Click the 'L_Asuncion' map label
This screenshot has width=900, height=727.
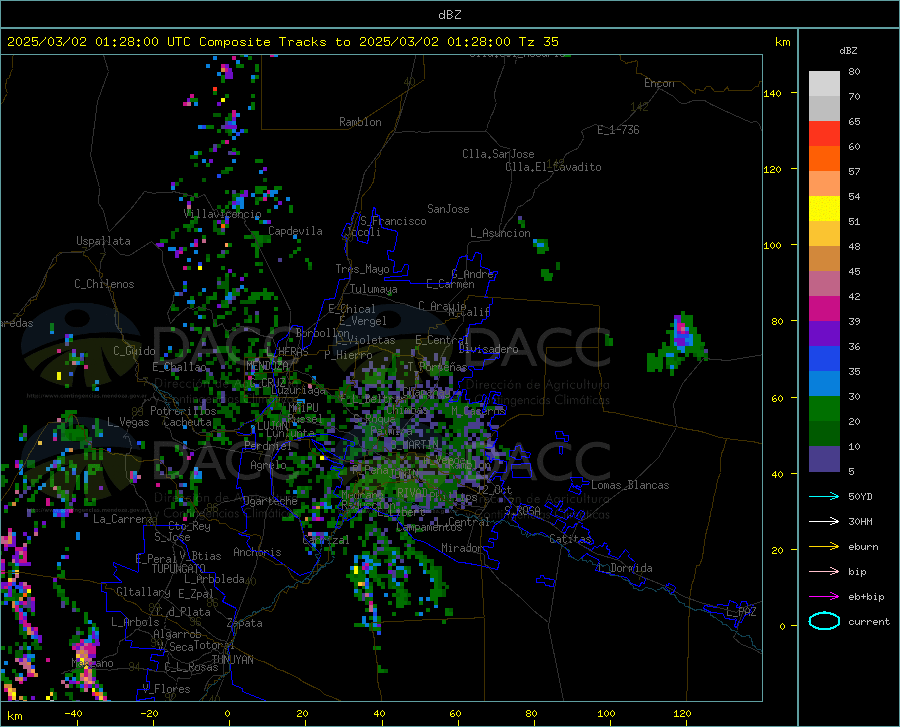point(500,233)
